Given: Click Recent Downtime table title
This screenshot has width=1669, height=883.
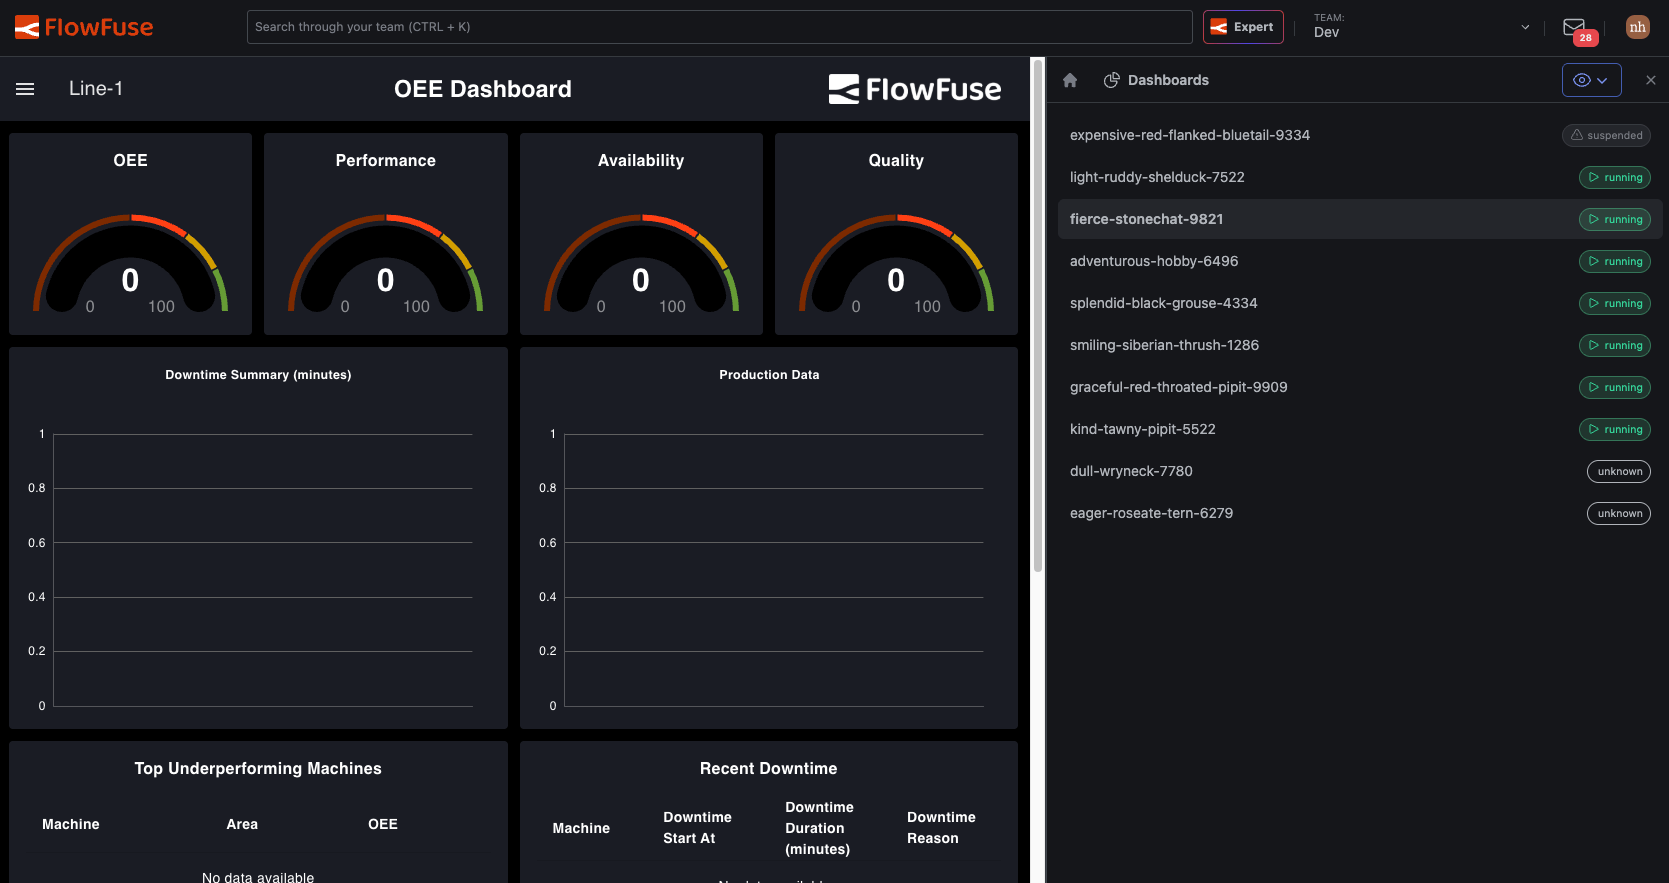Looking at the screenshot, I should (769, 768).
